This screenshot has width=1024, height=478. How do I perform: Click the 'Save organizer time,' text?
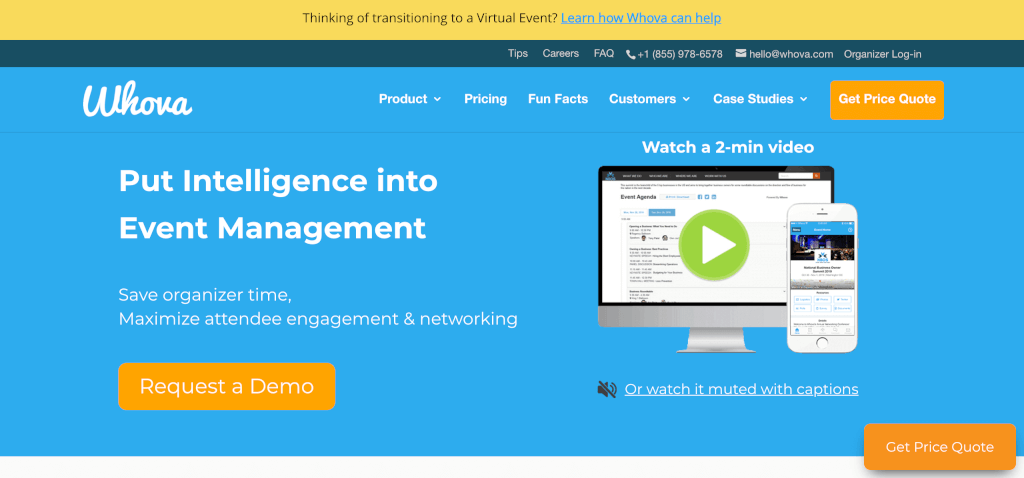point(205,295)
